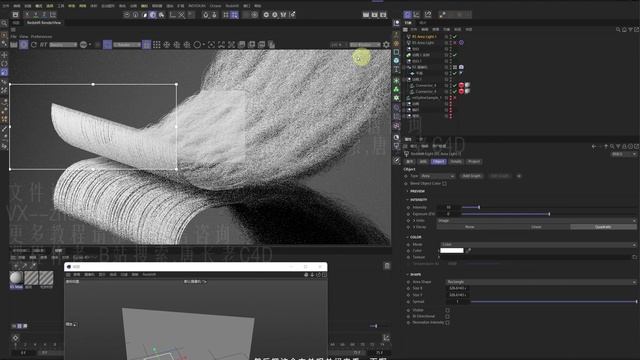
Task: Start IPR render play button
Action: [x=24, y=44]
